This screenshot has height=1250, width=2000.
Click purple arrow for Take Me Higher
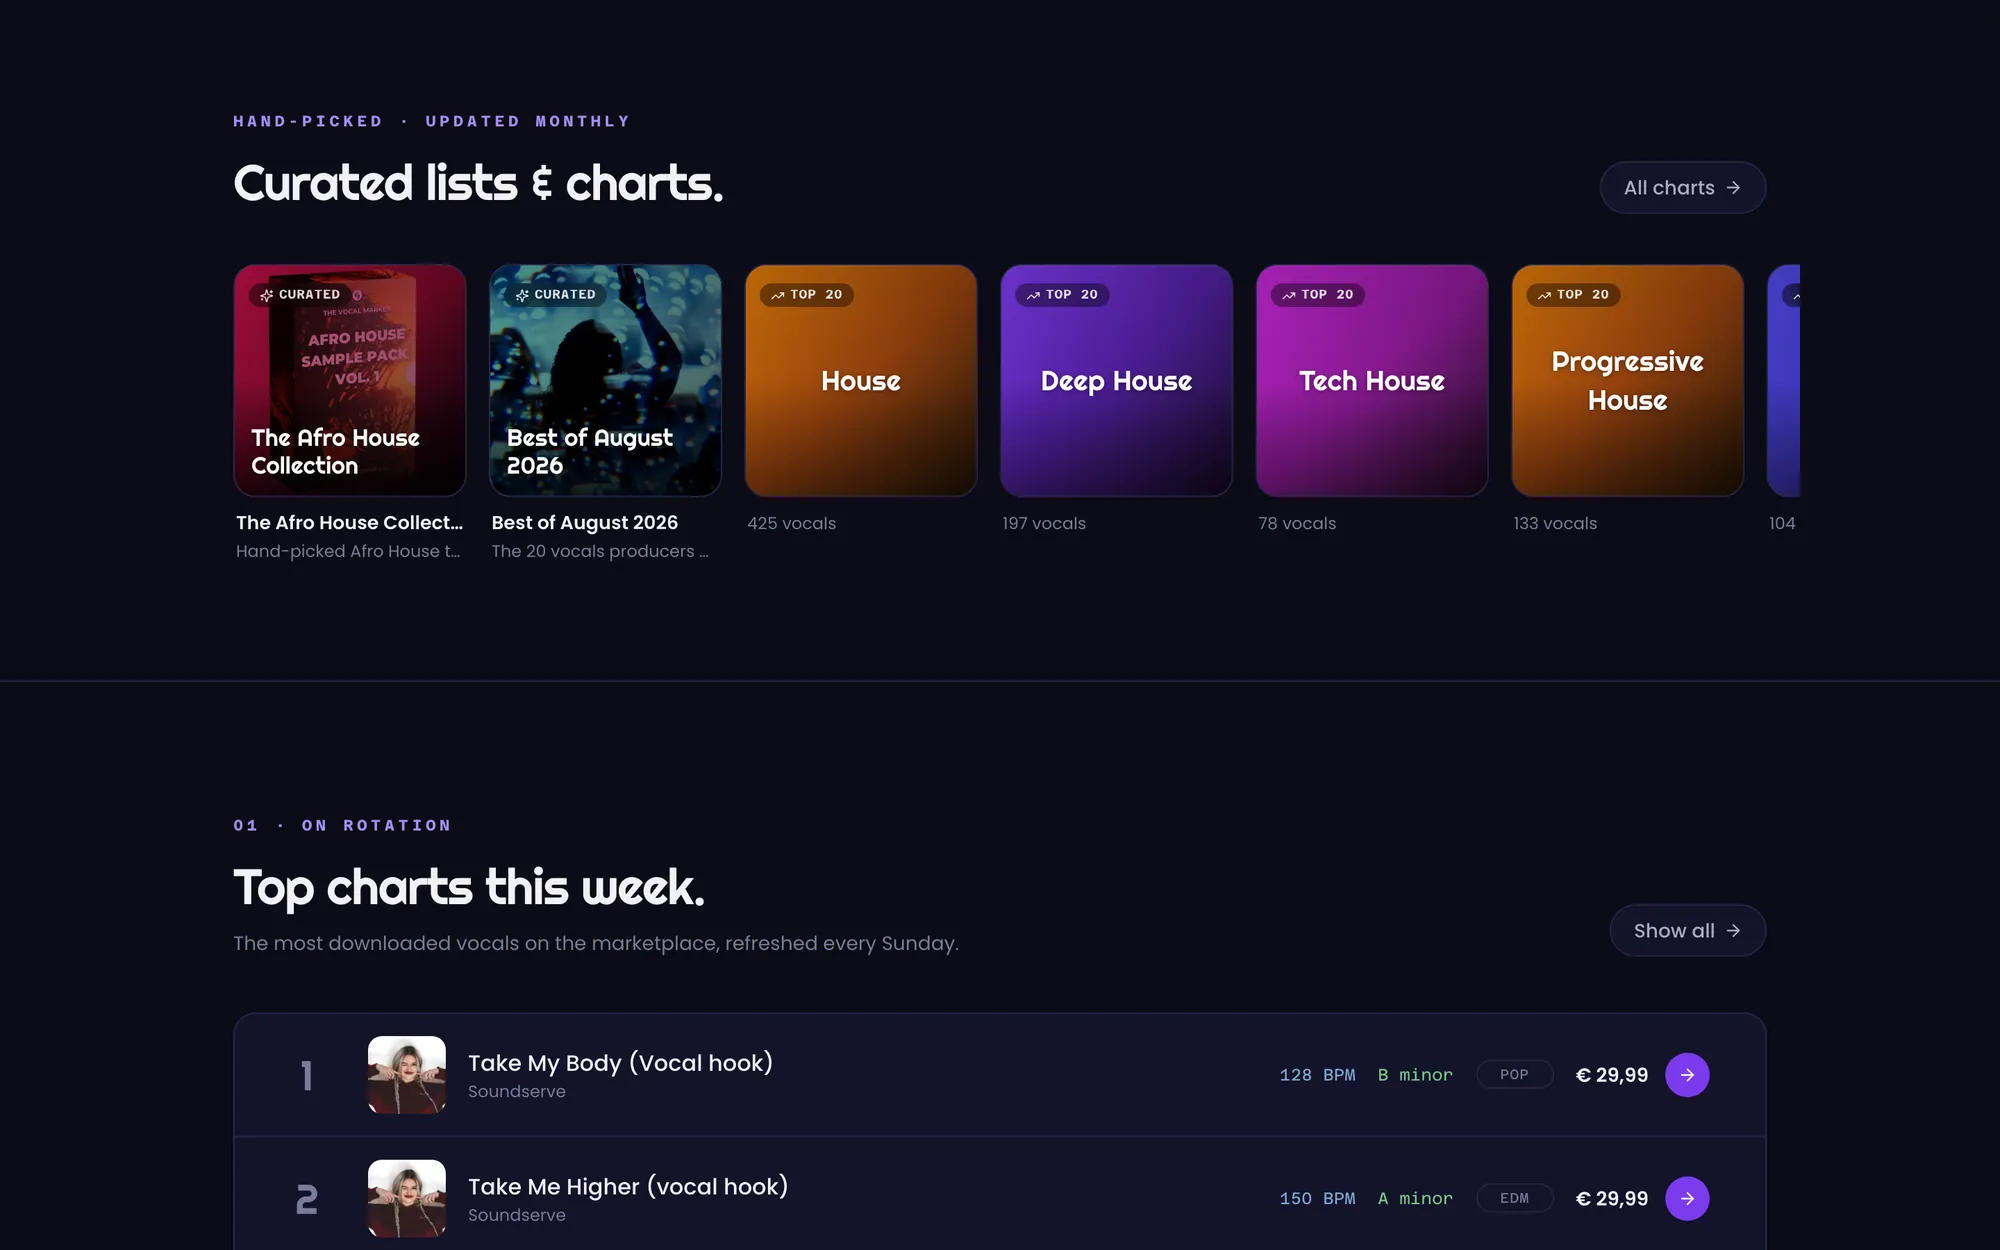(x=1687, y=1198)
